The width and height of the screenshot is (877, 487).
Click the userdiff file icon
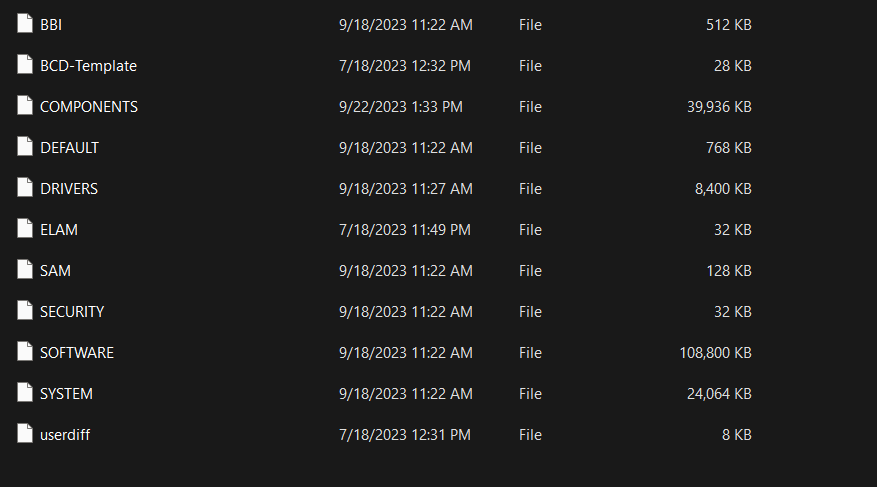pyautogui.click(x=25, y=433)
